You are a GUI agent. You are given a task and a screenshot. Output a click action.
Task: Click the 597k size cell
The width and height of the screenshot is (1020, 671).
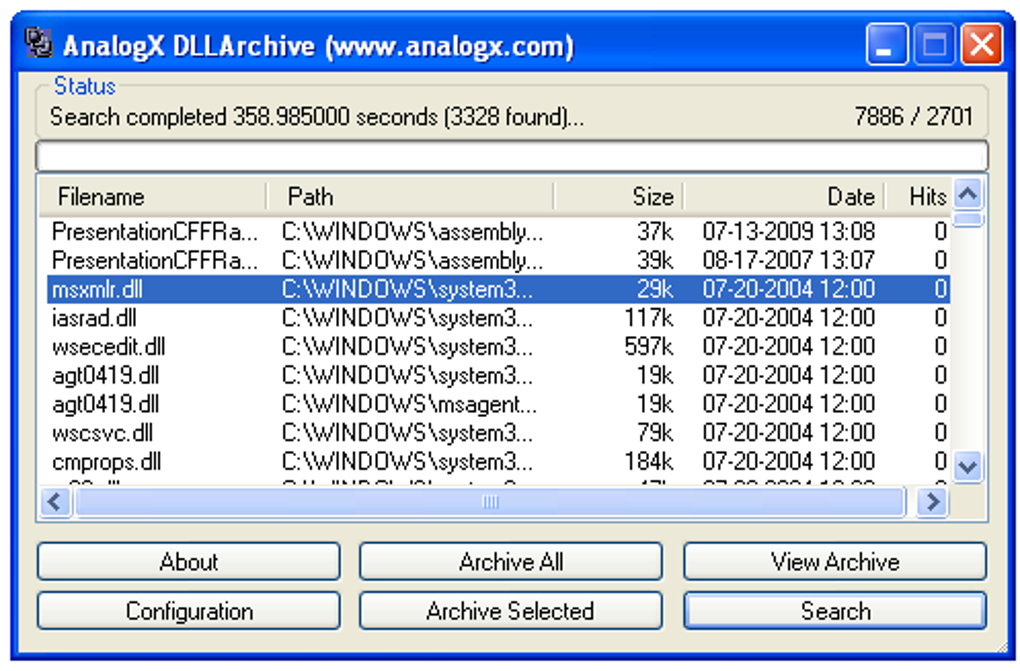[x=649, y=346]
